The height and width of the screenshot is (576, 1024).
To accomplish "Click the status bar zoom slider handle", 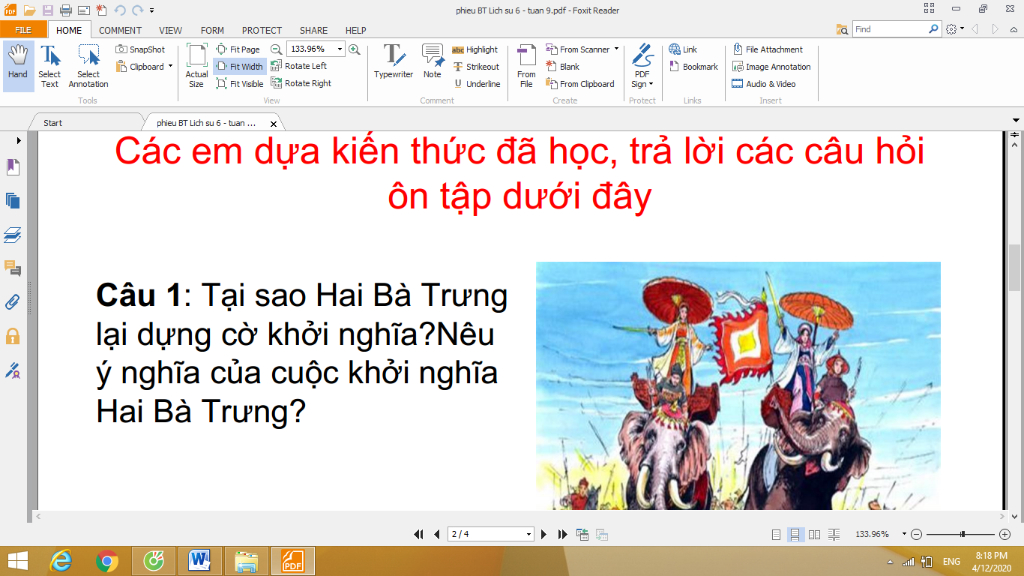I will click(962, 534).
